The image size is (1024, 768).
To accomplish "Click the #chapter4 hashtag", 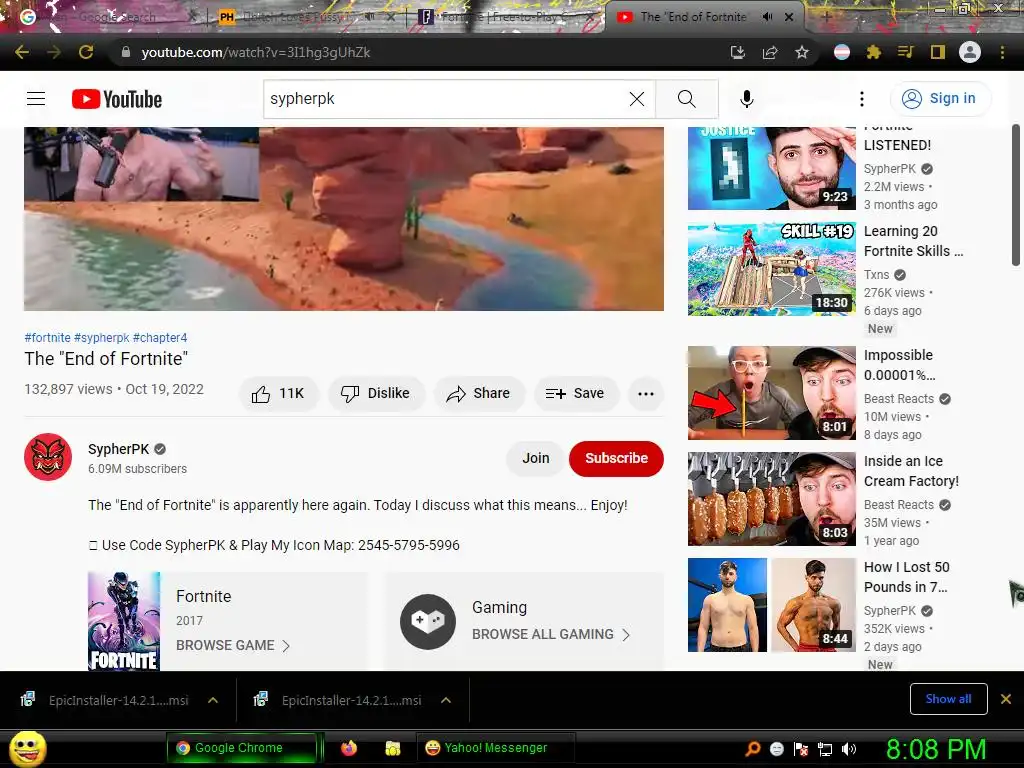I will pos(160,338).
